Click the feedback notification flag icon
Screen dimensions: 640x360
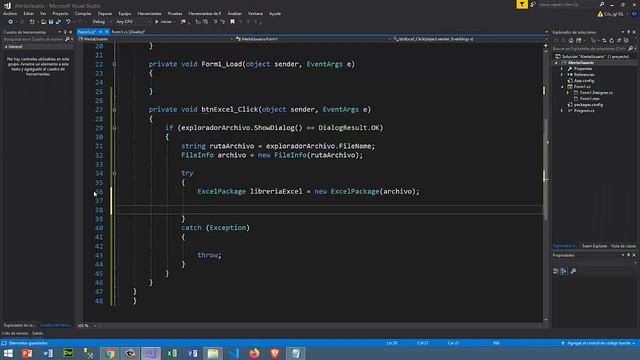522,4
